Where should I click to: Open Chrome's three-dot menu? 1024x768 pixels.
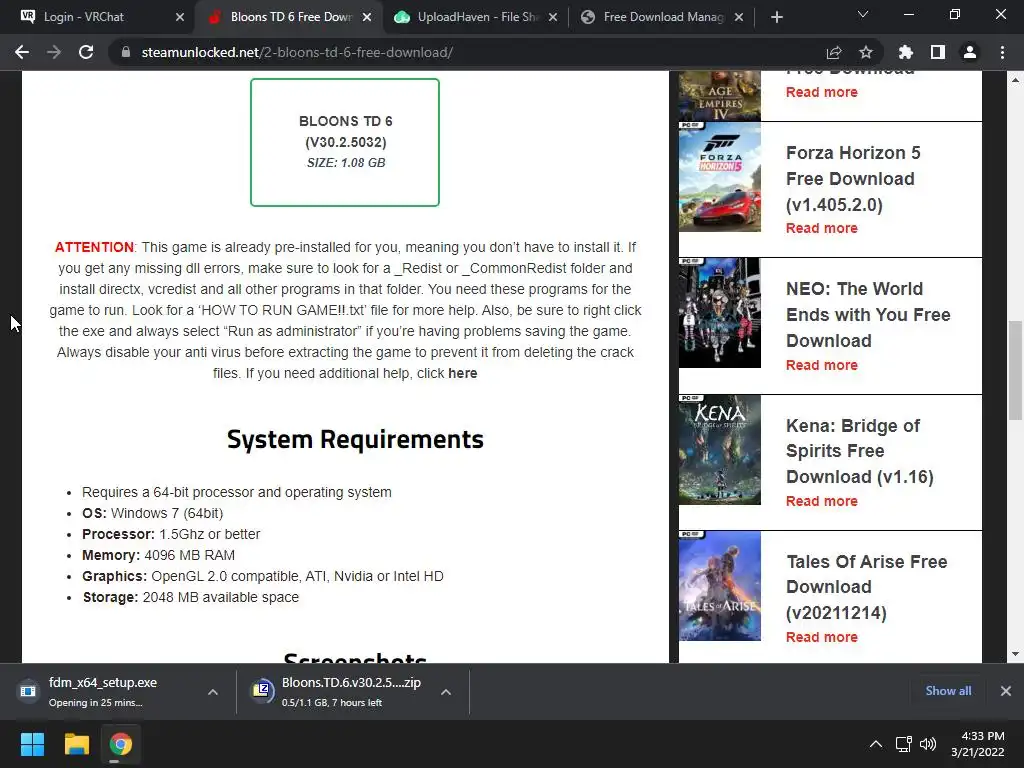1002,52
